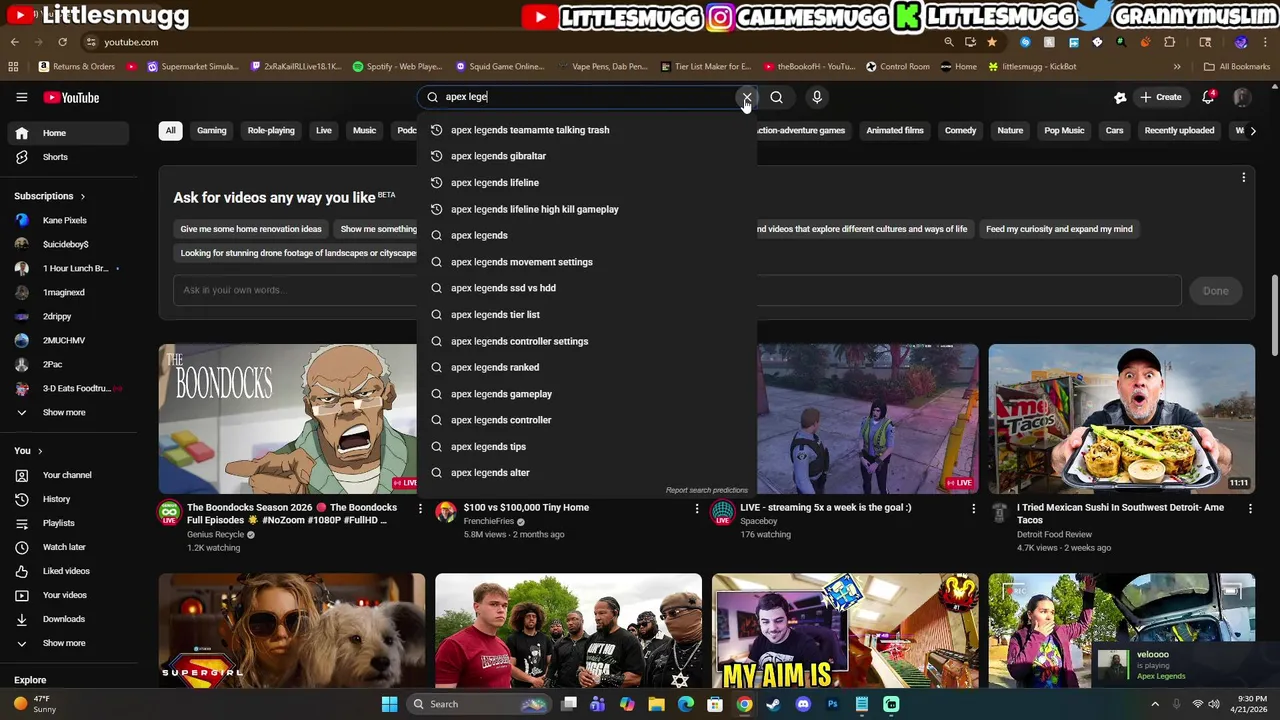1280x720 pixels.
Task: Select the Gaming filter chip
Action: (x=211, y=130)
